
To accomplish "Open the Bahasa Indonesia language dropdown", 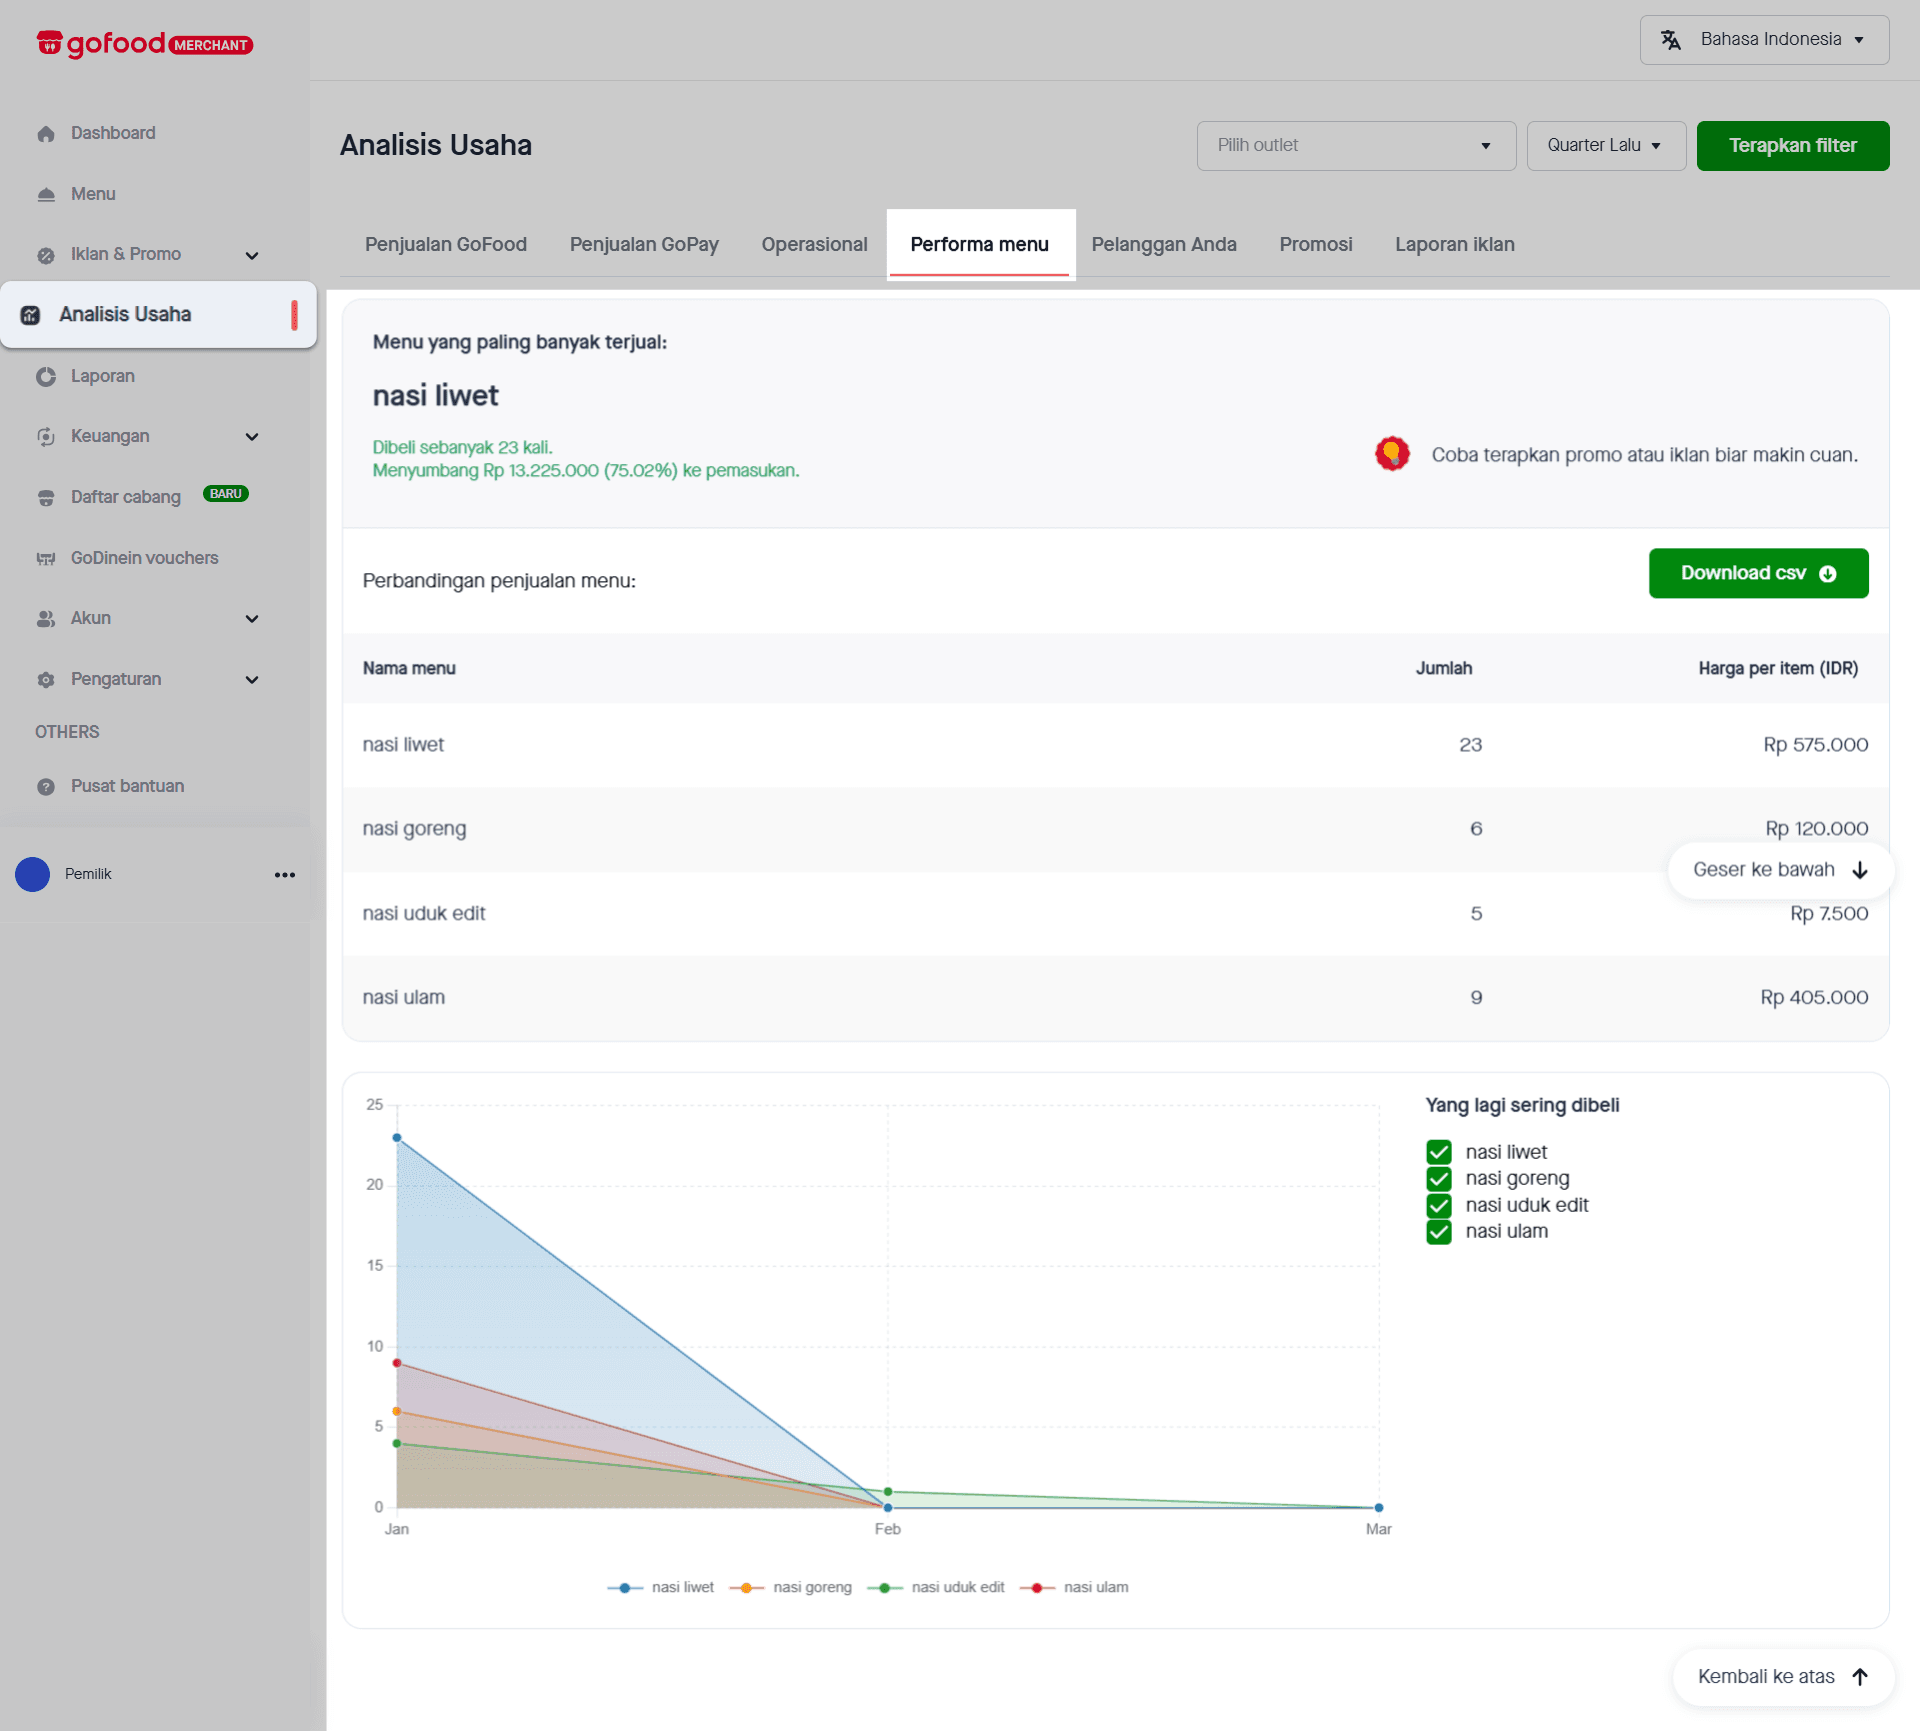I will point(1764,40).
